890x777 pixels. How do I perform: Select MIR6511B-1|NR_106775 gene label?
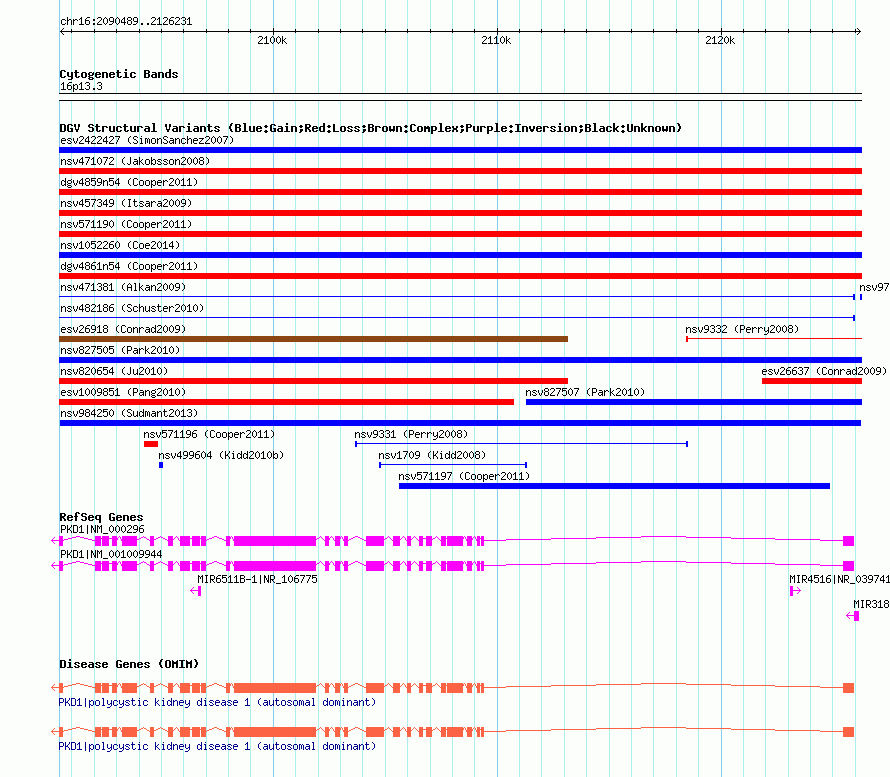pos(257,579)
